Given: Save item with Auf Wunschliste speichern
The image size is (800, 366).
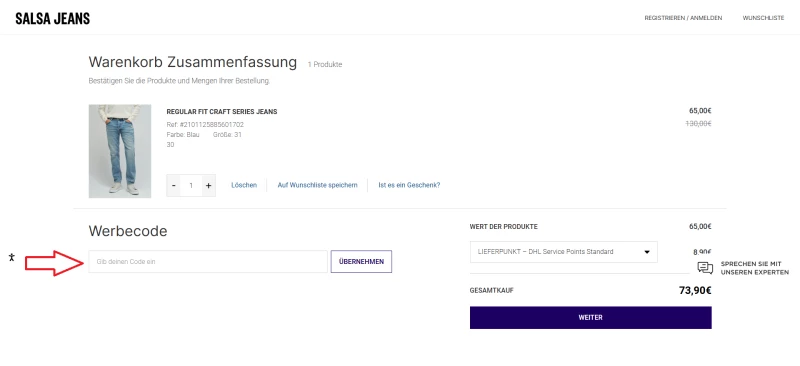Looking at the screenshot, I should 317,185.
